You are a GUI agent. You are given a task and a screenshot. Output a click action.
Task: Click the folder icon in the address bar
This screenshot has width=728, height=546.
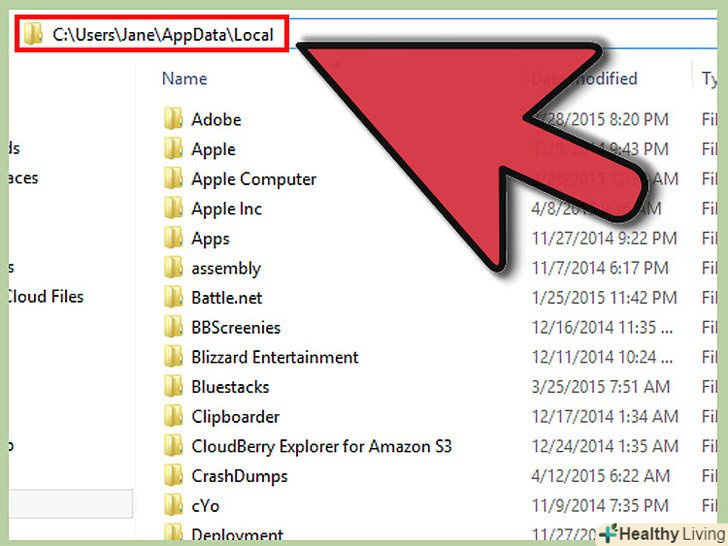coord(33,34)
